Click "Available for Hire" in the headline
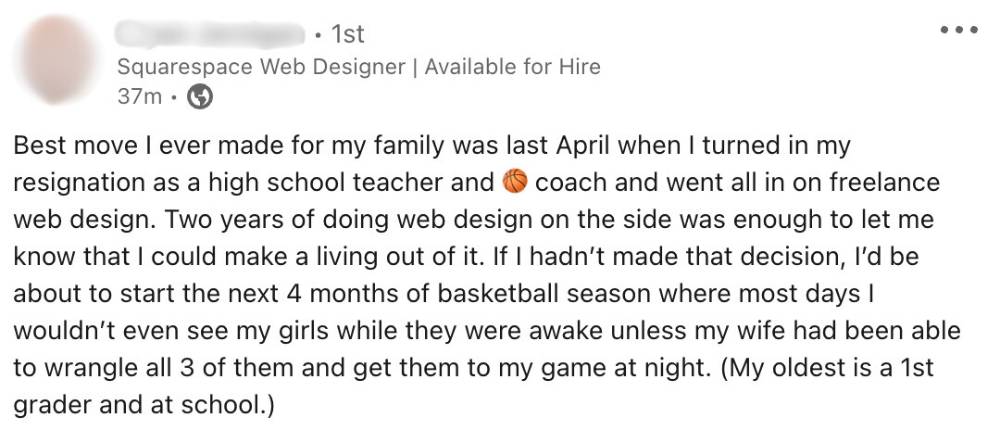This screenshot has width=1000, height=430. pyautogui.click(x=513, y=67)
